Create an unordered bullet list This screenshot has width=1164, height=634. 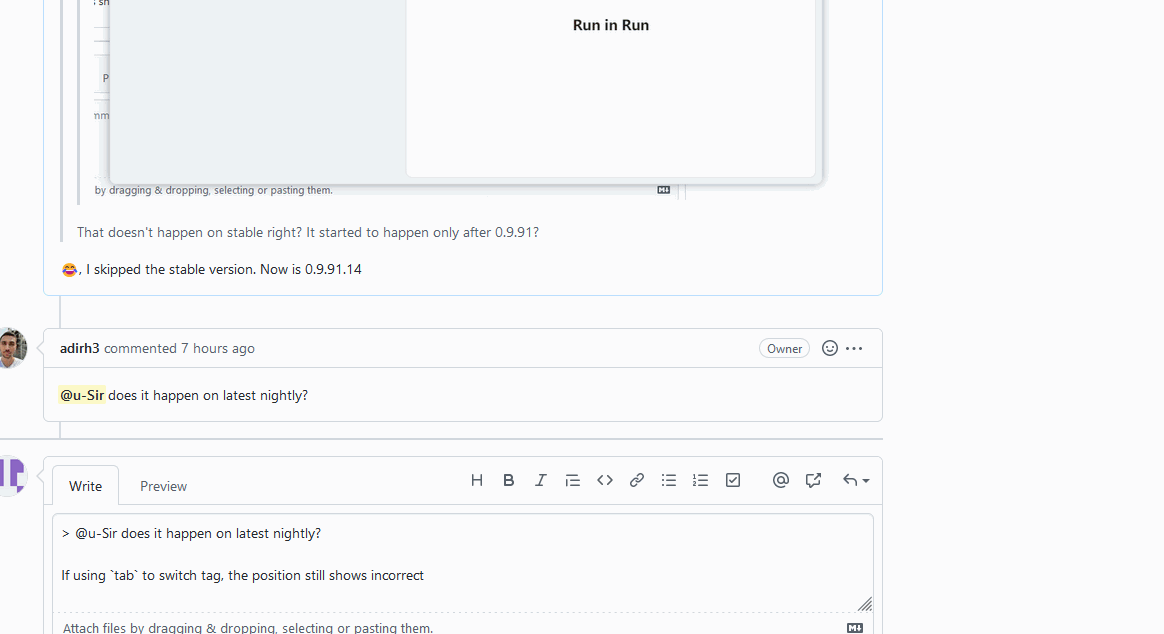[669, 480]
